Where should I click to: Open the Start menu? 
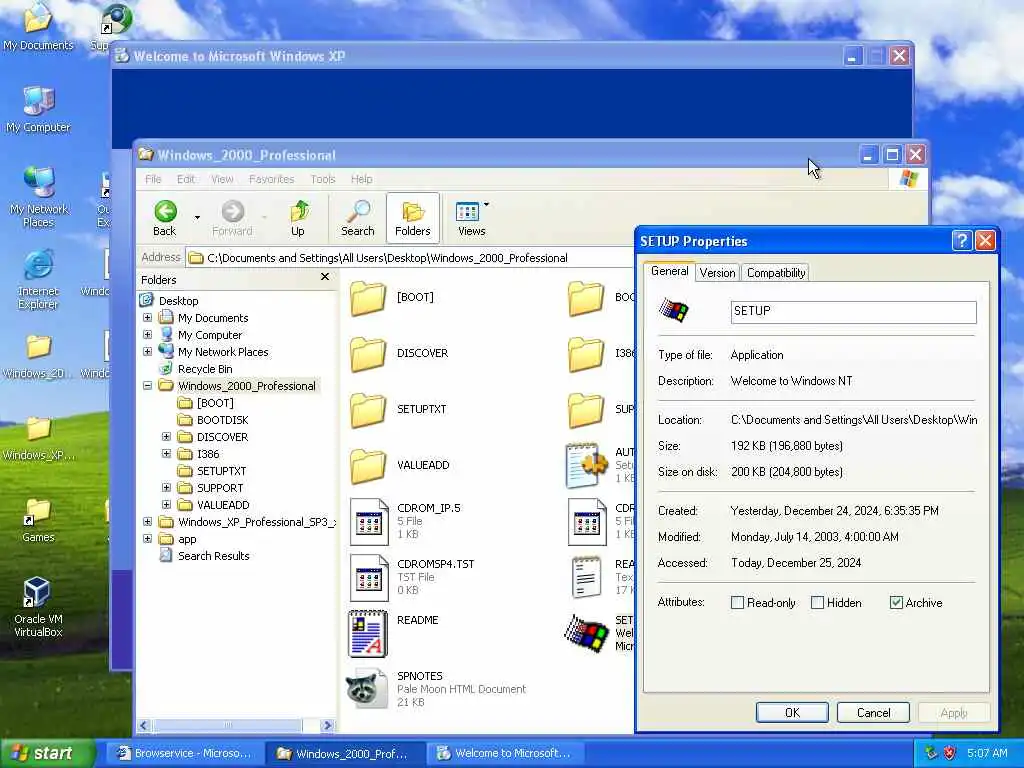pos(46,753)
